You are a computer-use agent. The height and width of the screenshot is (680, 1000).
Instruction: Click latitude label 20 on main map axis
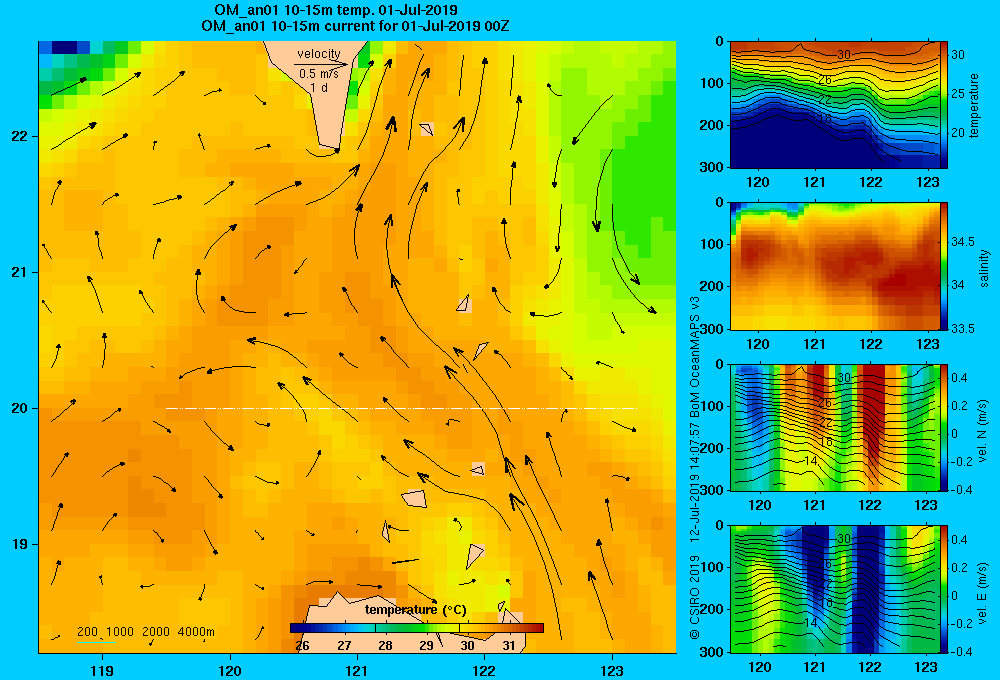19,408
